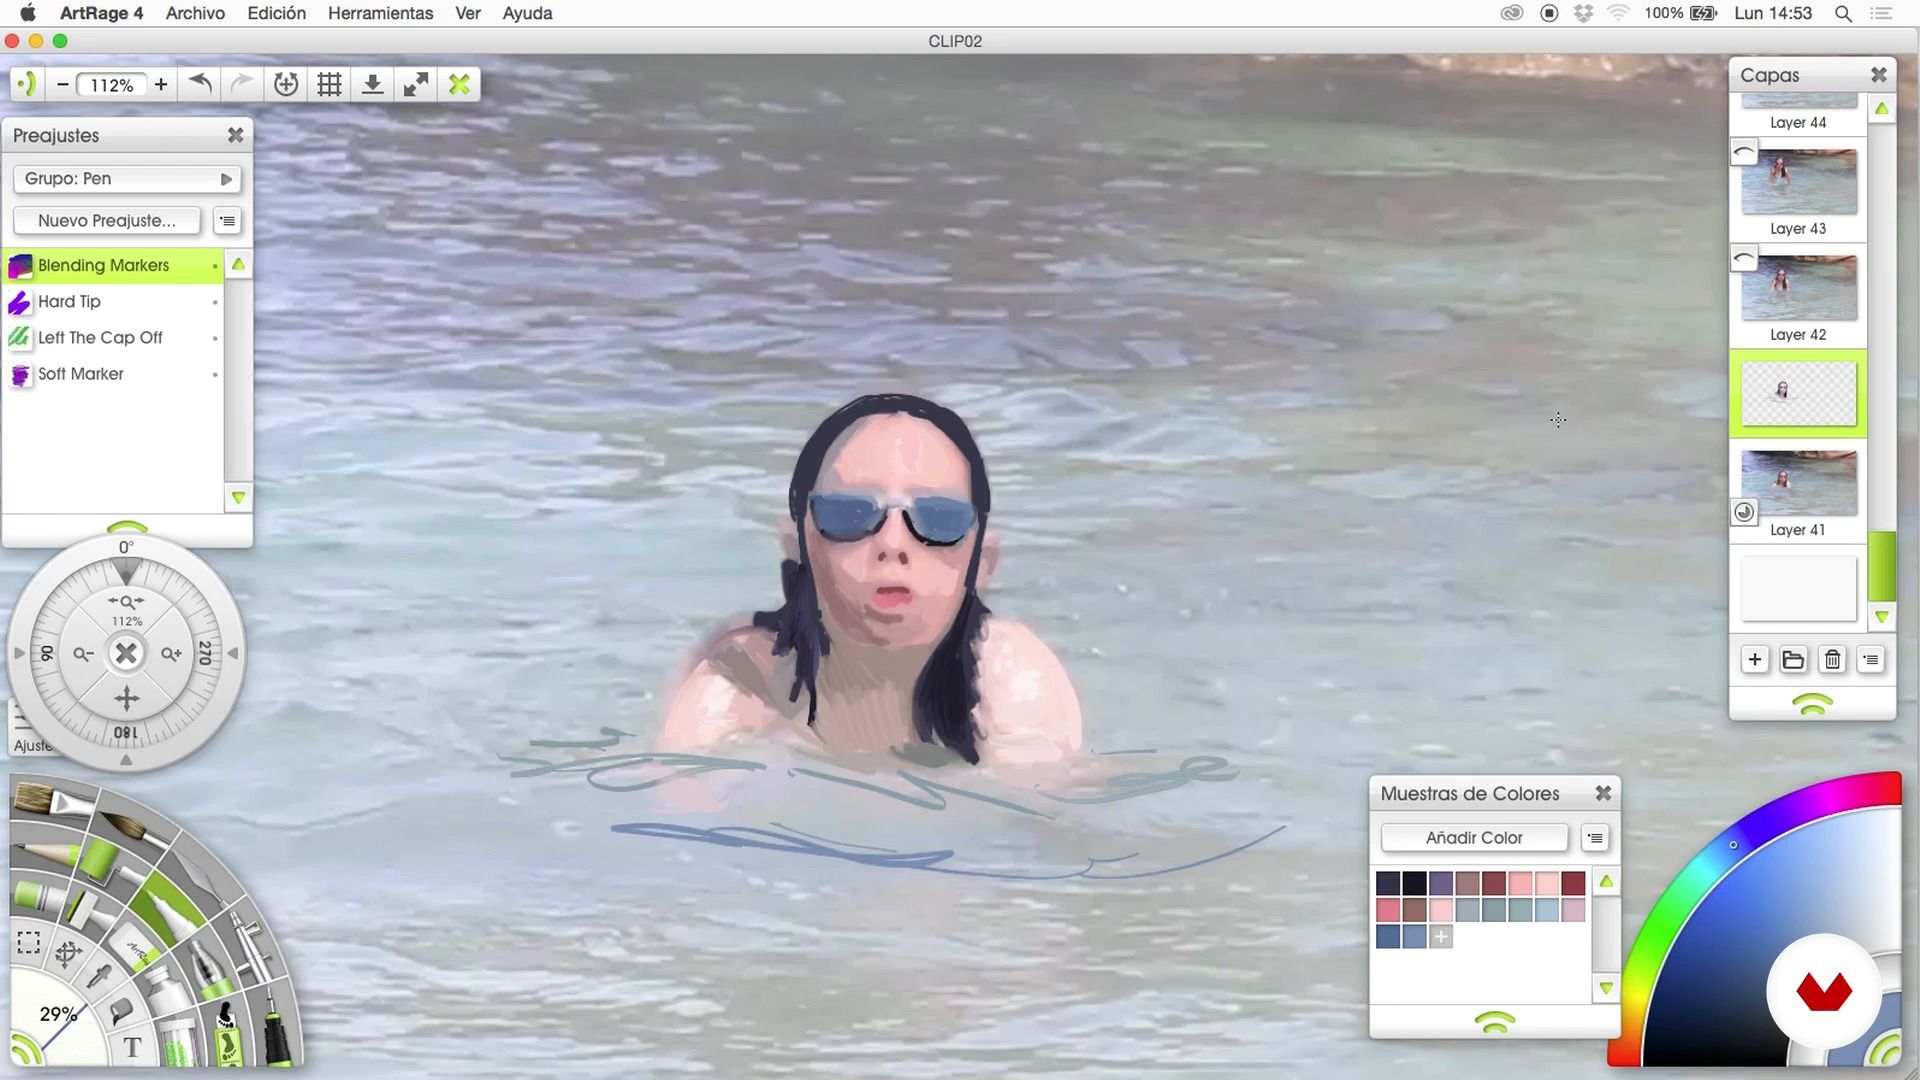
Task: Select the Hard Tip preset
Action: pos(113,302)
